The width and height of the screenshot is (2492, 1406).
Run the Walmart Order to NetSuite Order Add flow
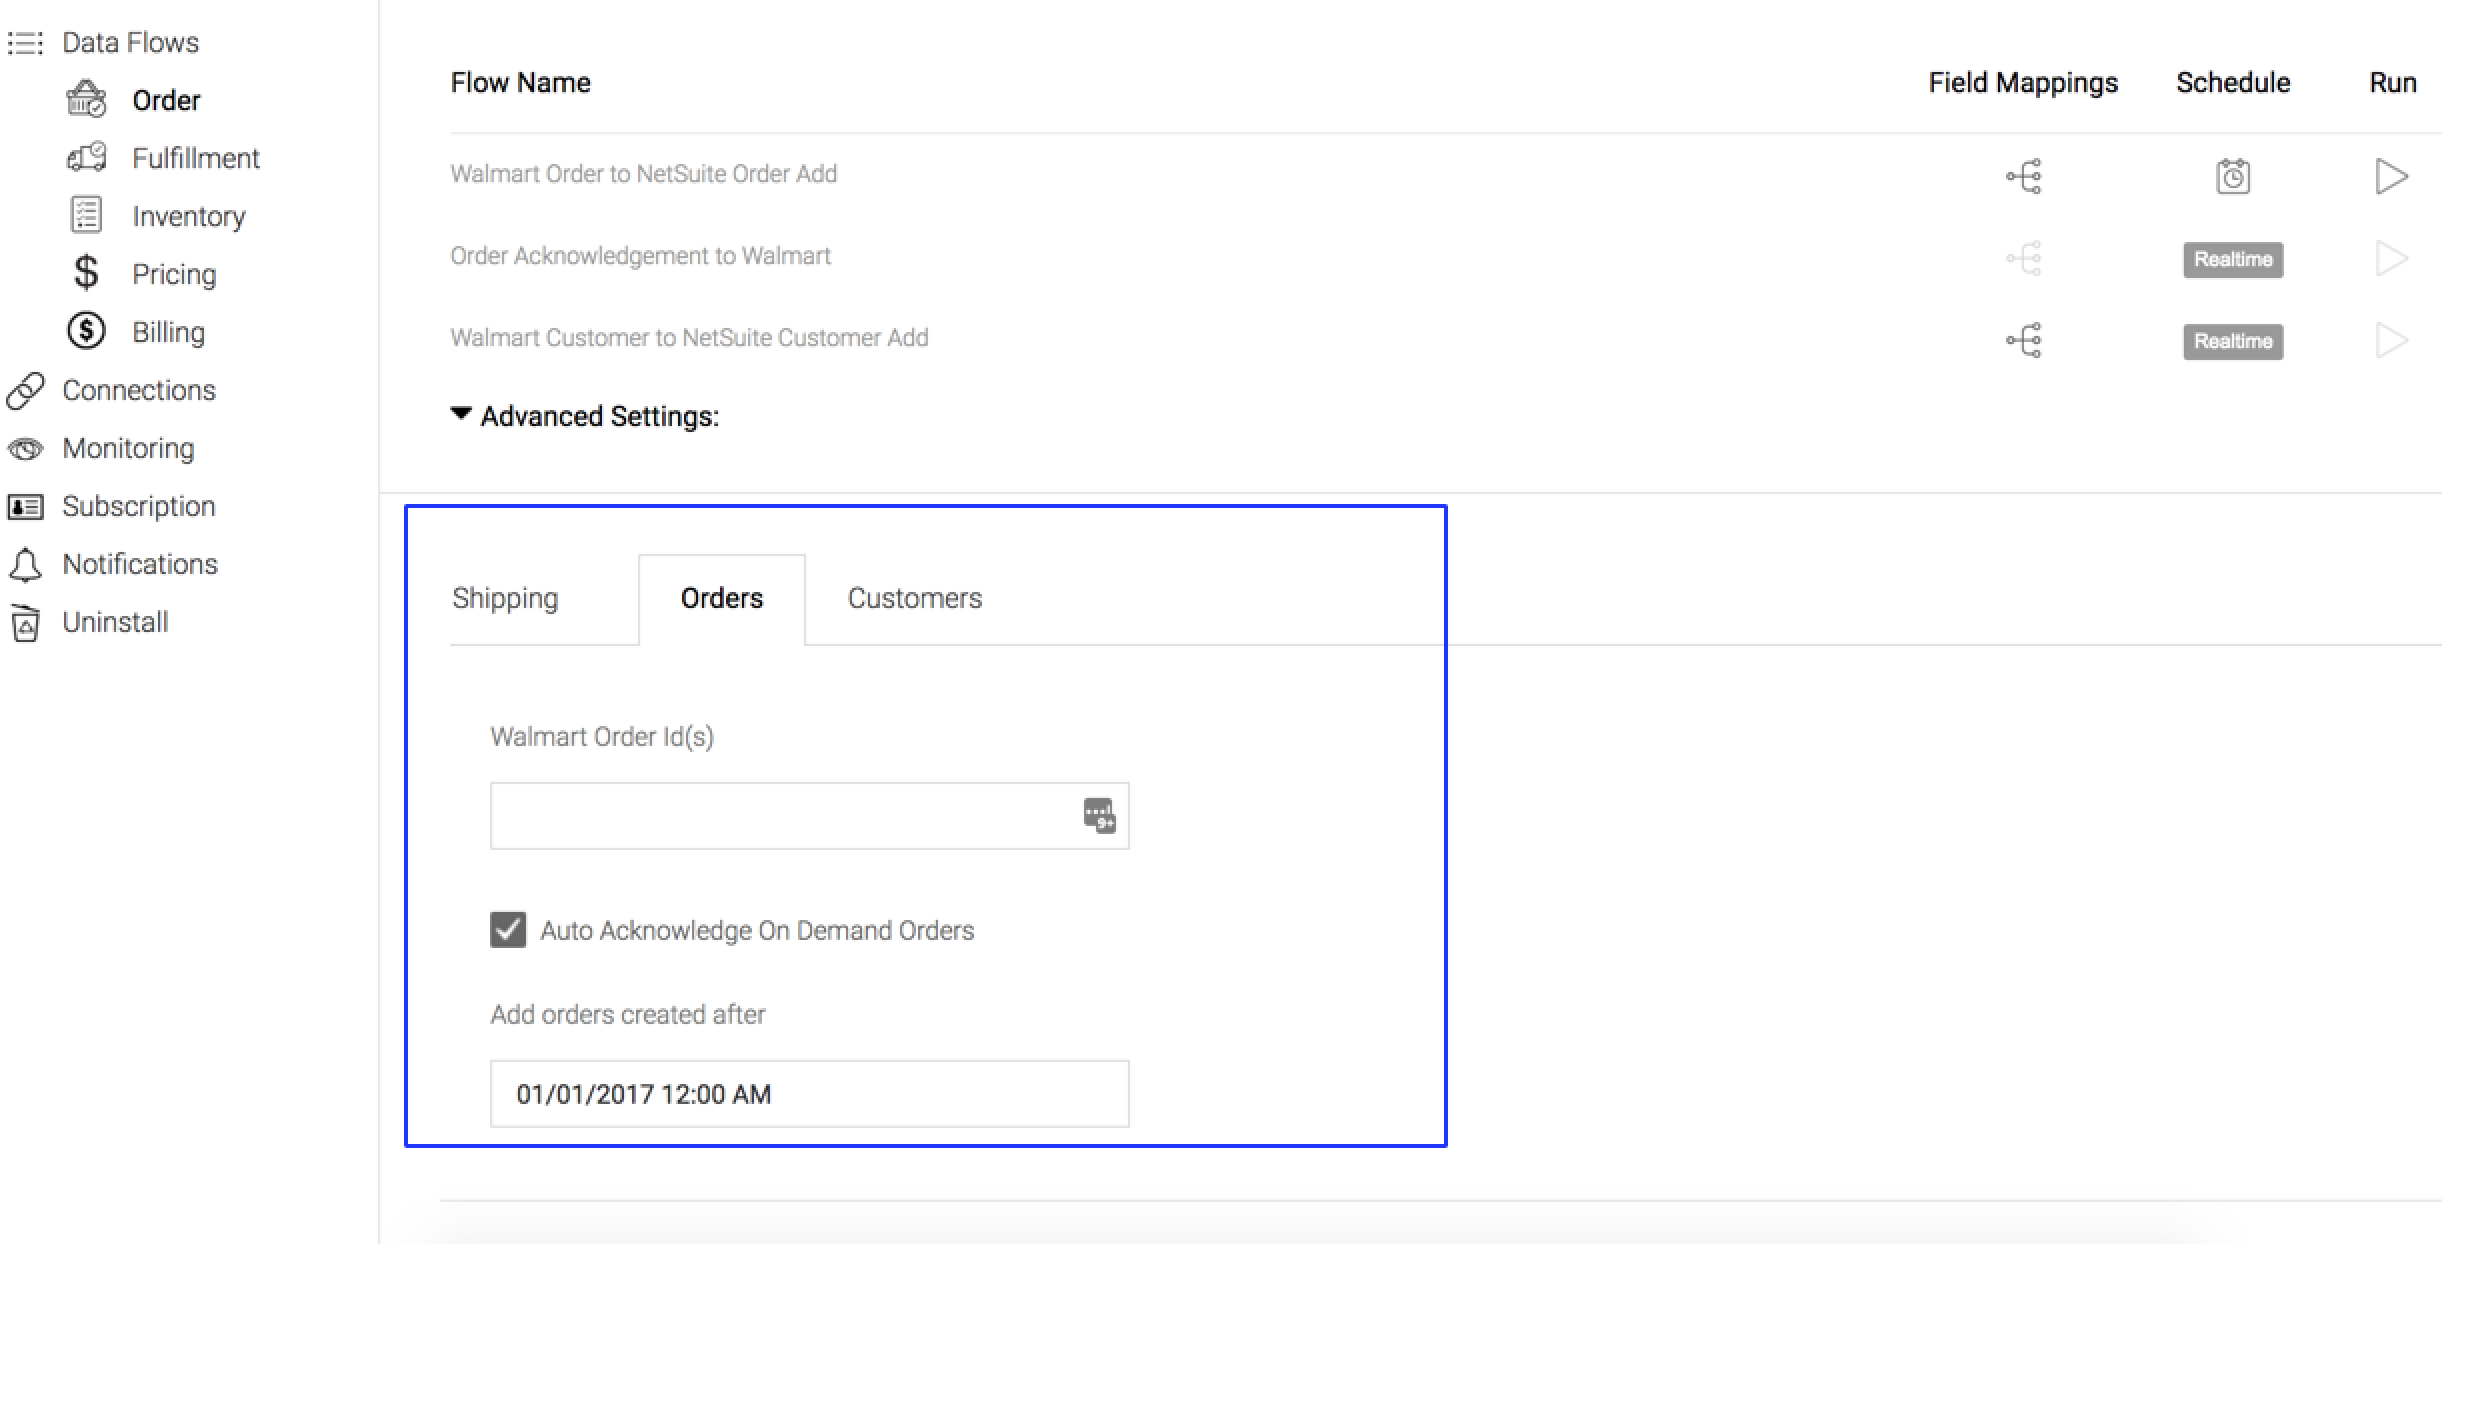(2392, 176)
